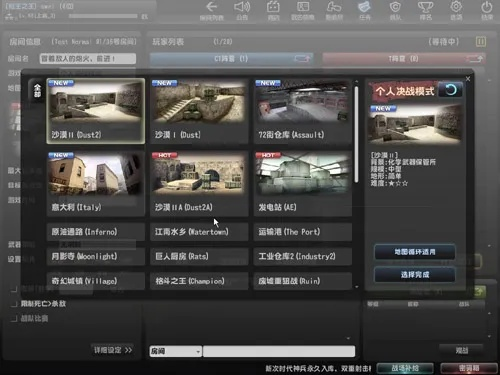Viewport: 500px width, 375px height.
Task: Click the back arrow room-list icon
Action: pyautogui.click(x=212, y=7)
